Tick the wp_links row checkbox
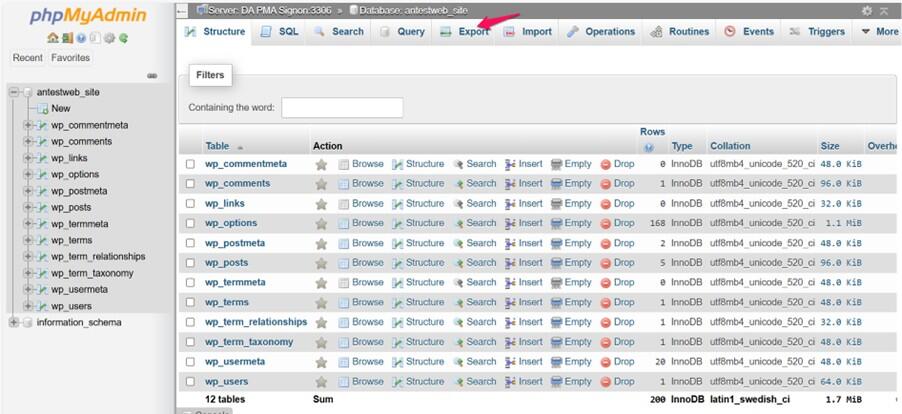The height and width of the screenshot is (414, 902). (190, 204)
